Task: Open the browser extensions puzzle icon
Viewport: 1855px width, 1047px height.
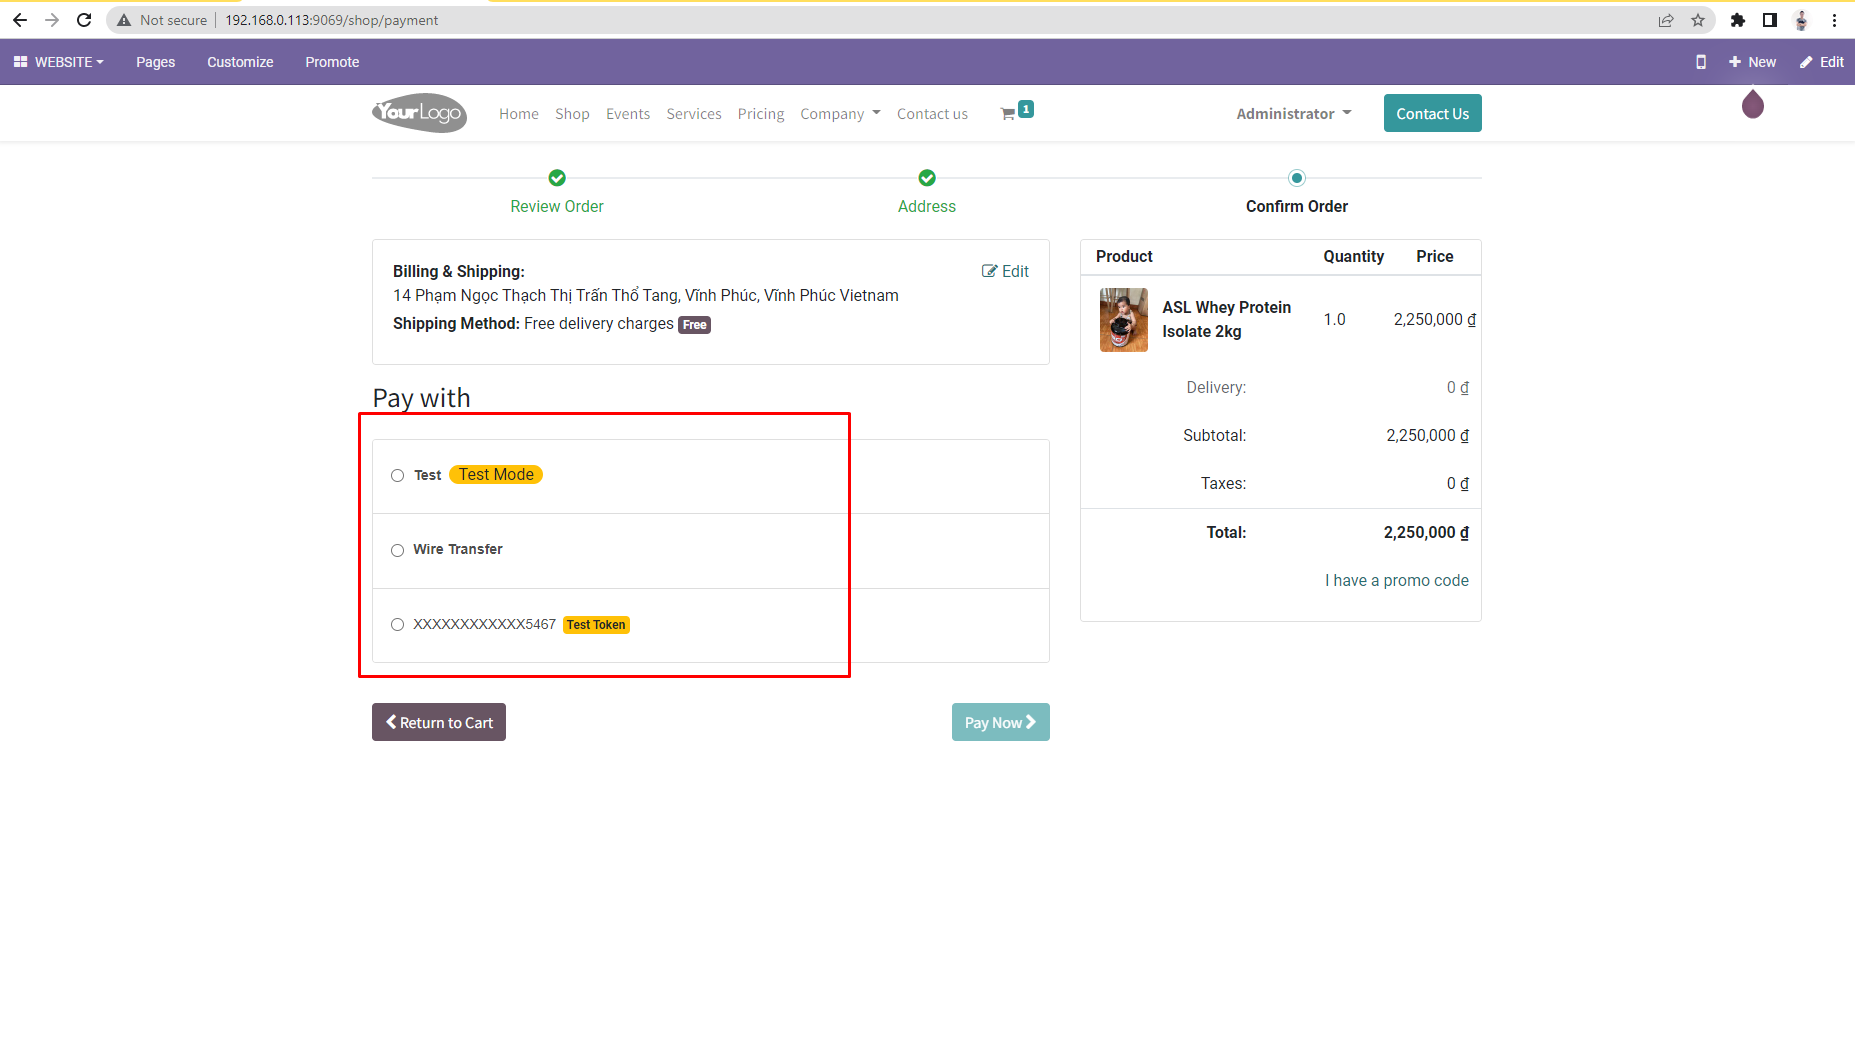Action: pos(1739,19)
